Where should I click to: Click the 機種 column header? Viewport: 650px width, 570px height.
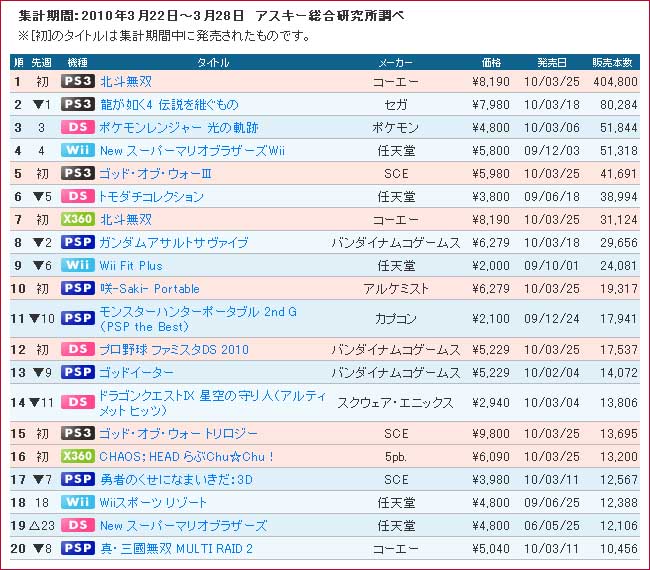[78, 63]
